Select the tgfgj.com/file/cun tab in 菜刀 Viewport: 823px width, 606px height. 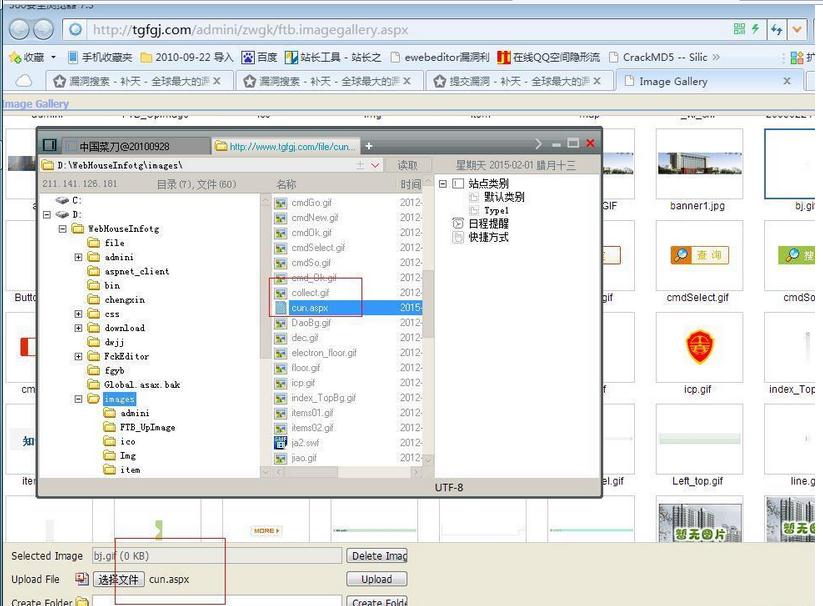pos(287,146)
